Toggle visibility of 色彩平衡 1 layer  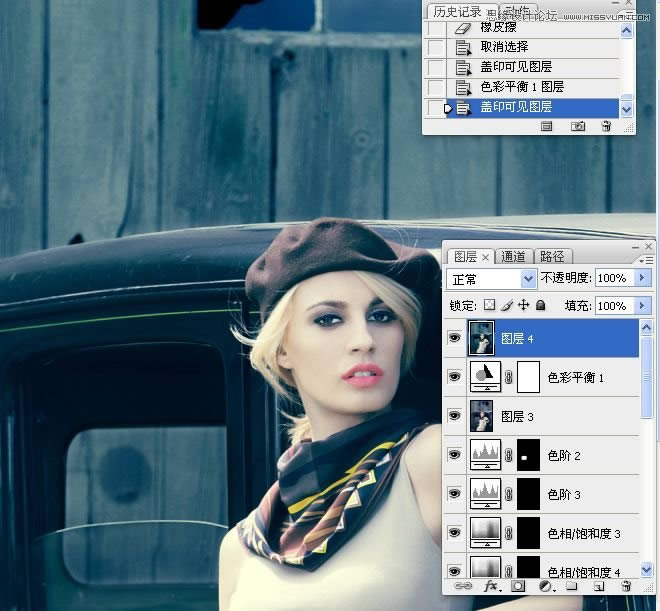click(455, 378)
